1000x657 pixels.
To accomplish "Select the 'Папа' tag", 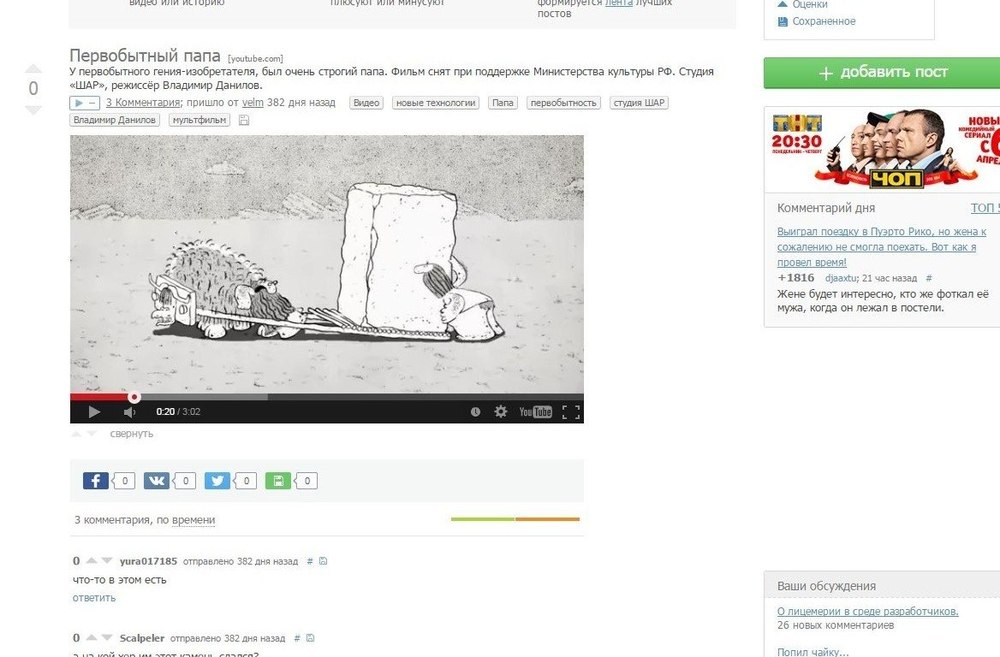I will (x=503, y=103).
